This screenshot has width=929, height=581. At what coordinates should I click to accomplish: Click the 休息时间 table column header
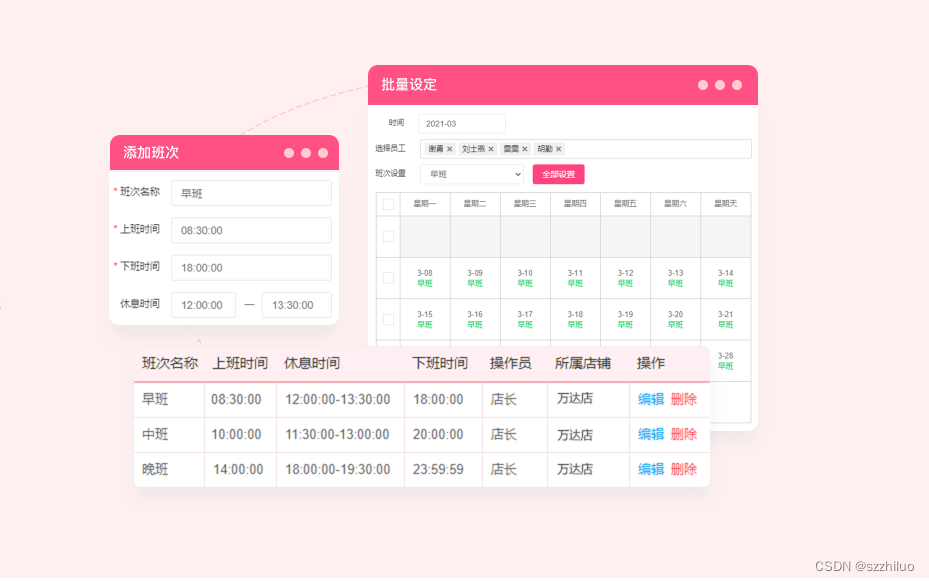(312, 363)
